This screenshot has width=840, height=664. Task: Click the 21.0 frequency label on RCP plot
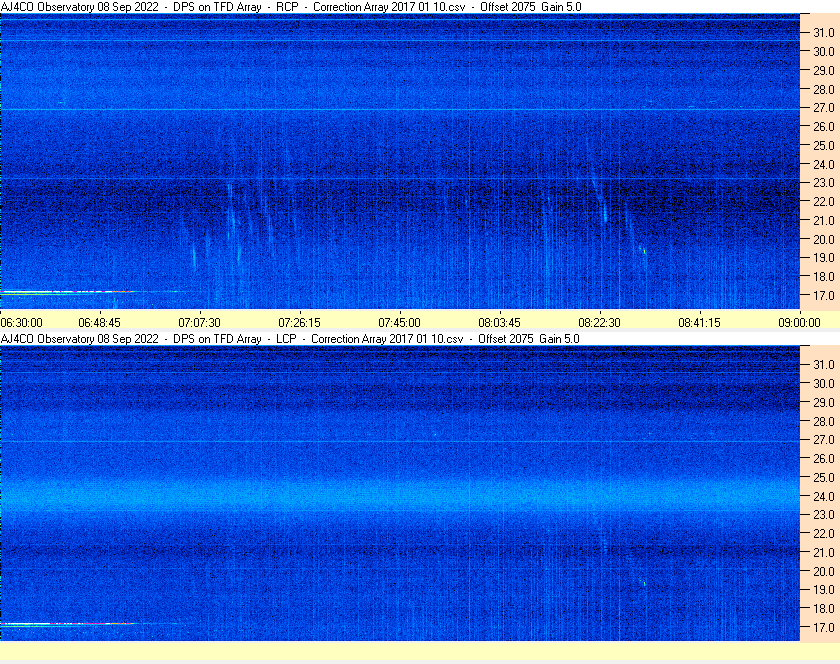pyautogui.click(x=824, y=220)
